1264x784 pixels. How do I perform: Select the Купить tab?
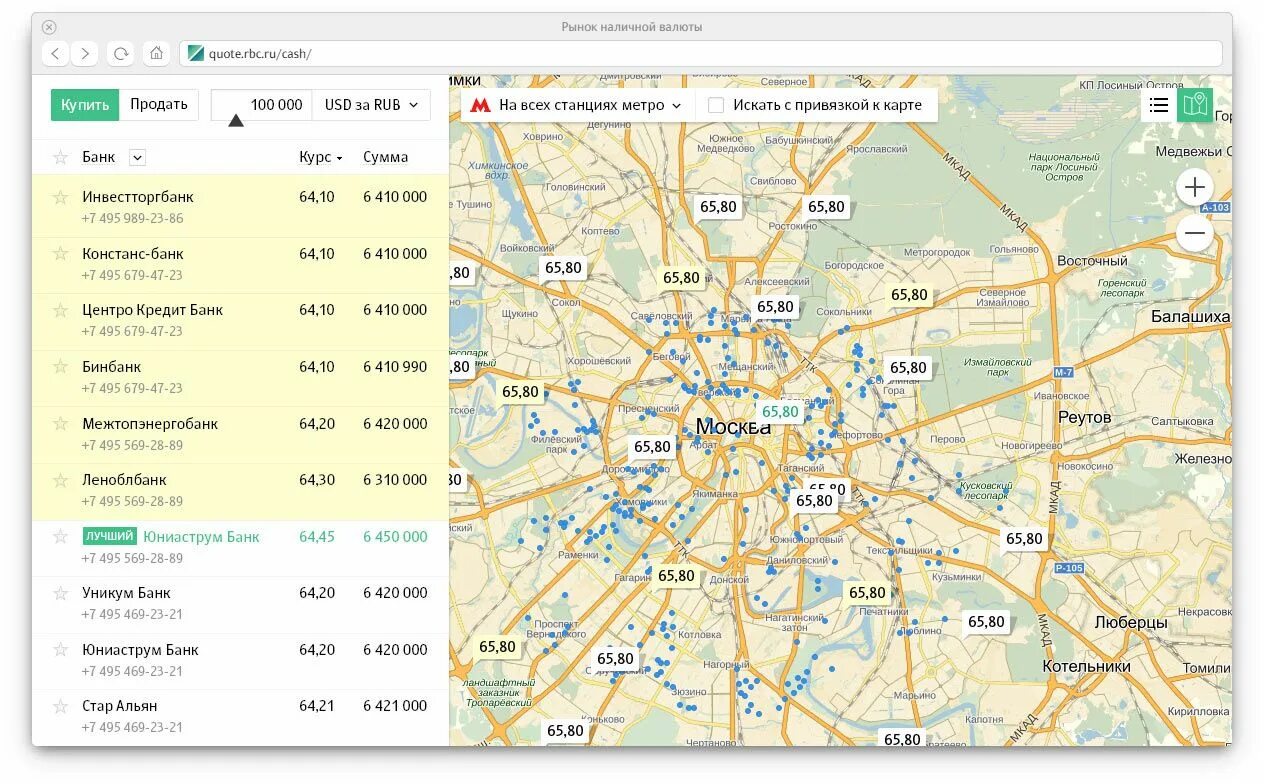point(85,105)
